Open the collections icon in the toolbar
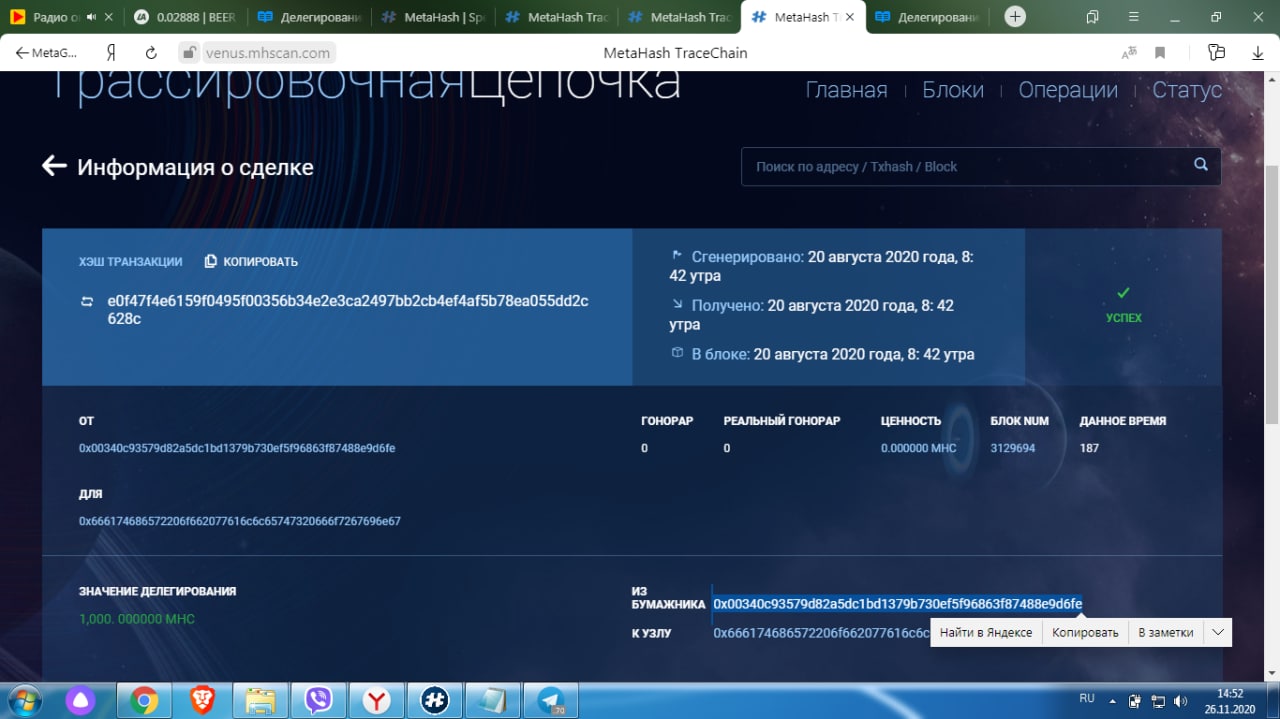This screenshot has height=719, width=1280. pyautogui.click(x=1216, y=53)
